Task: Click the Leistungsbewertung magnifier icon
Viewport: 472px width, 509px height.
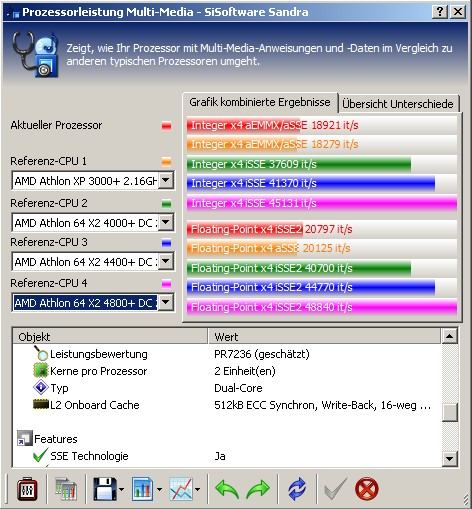Action: 41,353
